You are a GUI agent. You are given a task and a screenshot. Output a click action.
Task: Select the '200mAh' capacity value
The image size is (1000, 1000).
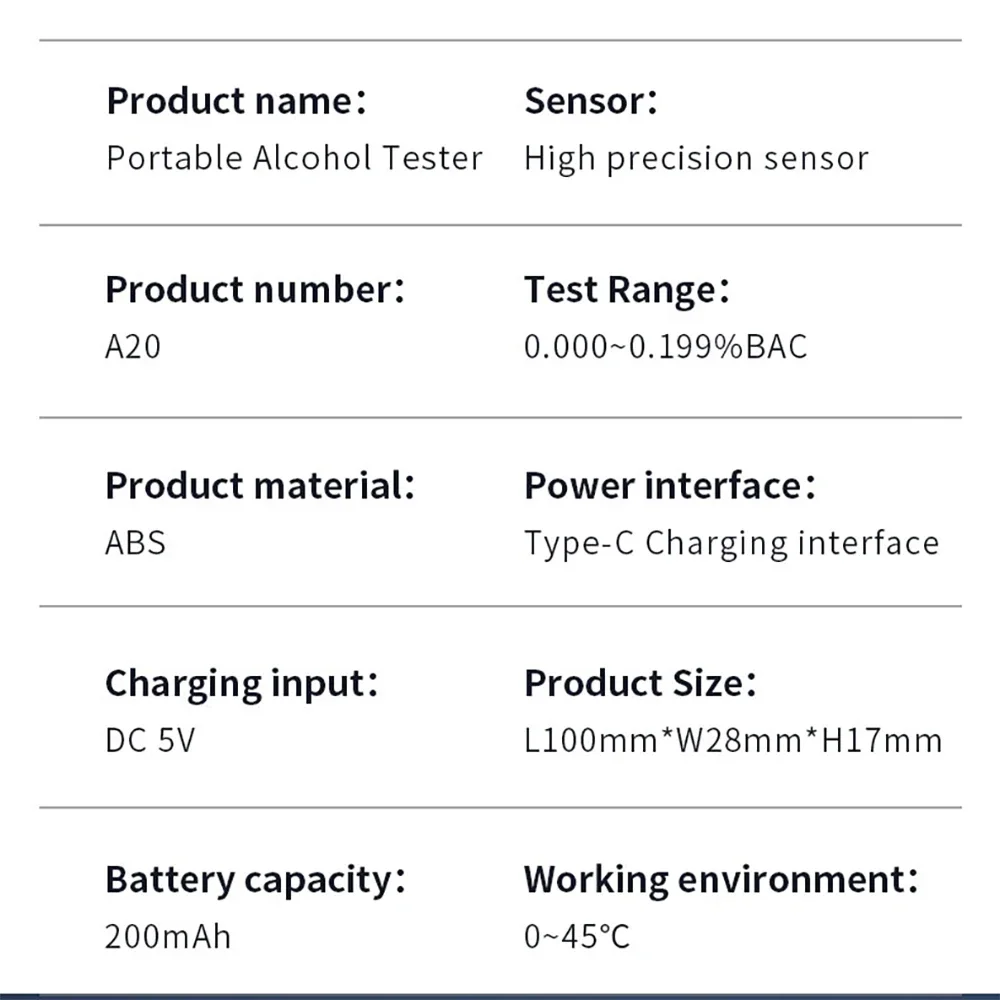point(168,937)
